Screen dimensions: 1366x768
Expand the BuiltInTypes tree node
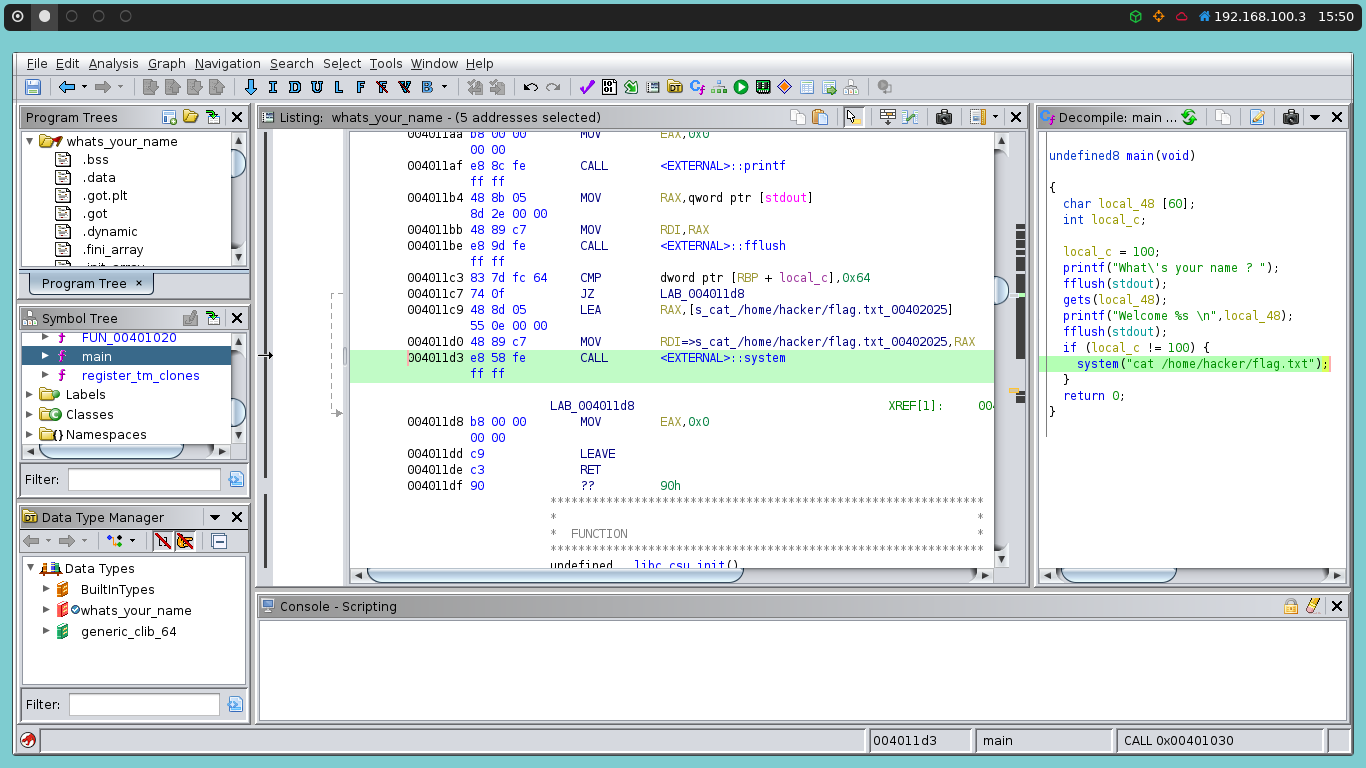46,589
